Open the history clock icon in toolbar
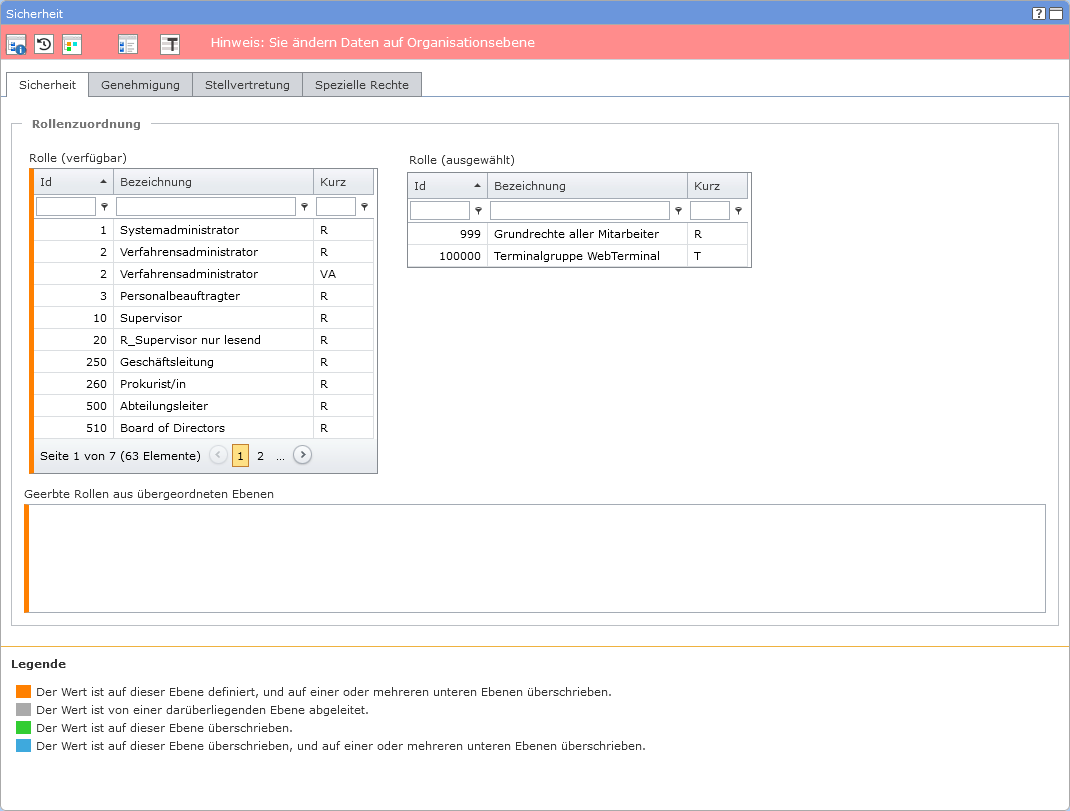 pos(44,44)
